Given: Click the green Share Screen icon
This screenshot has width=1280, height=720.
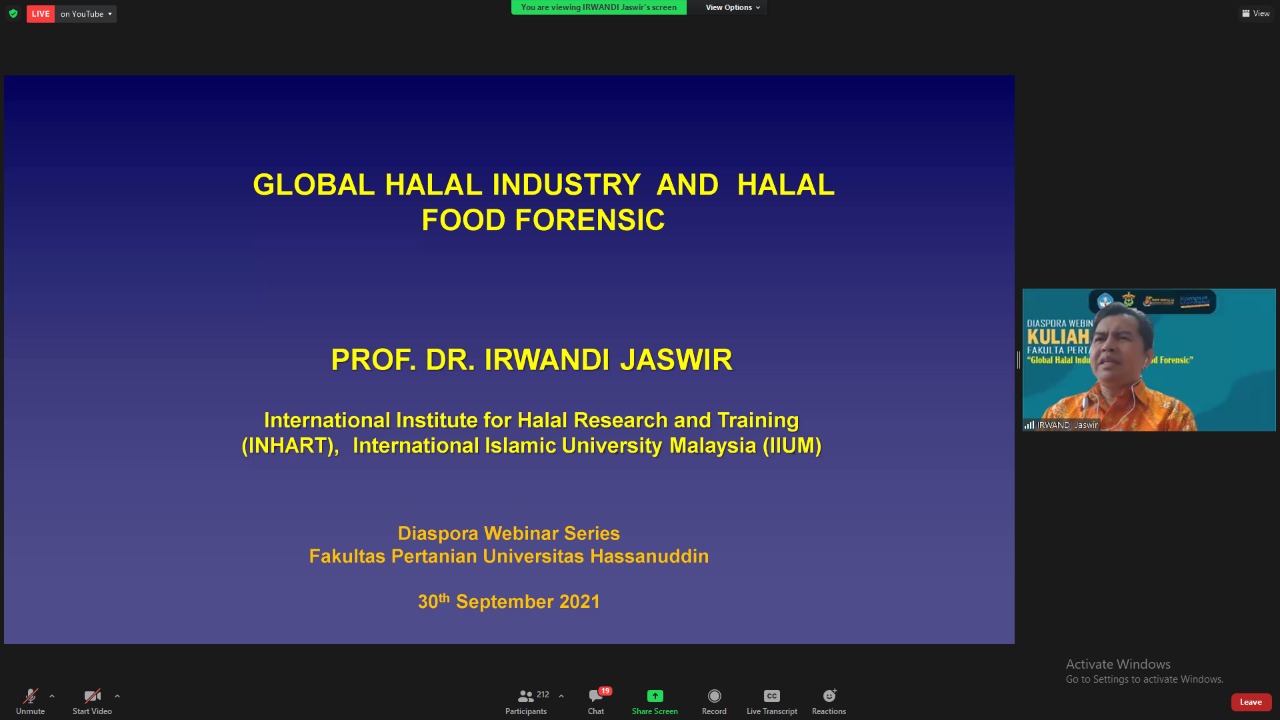Looking at the screenshot, I should [655, 696].
